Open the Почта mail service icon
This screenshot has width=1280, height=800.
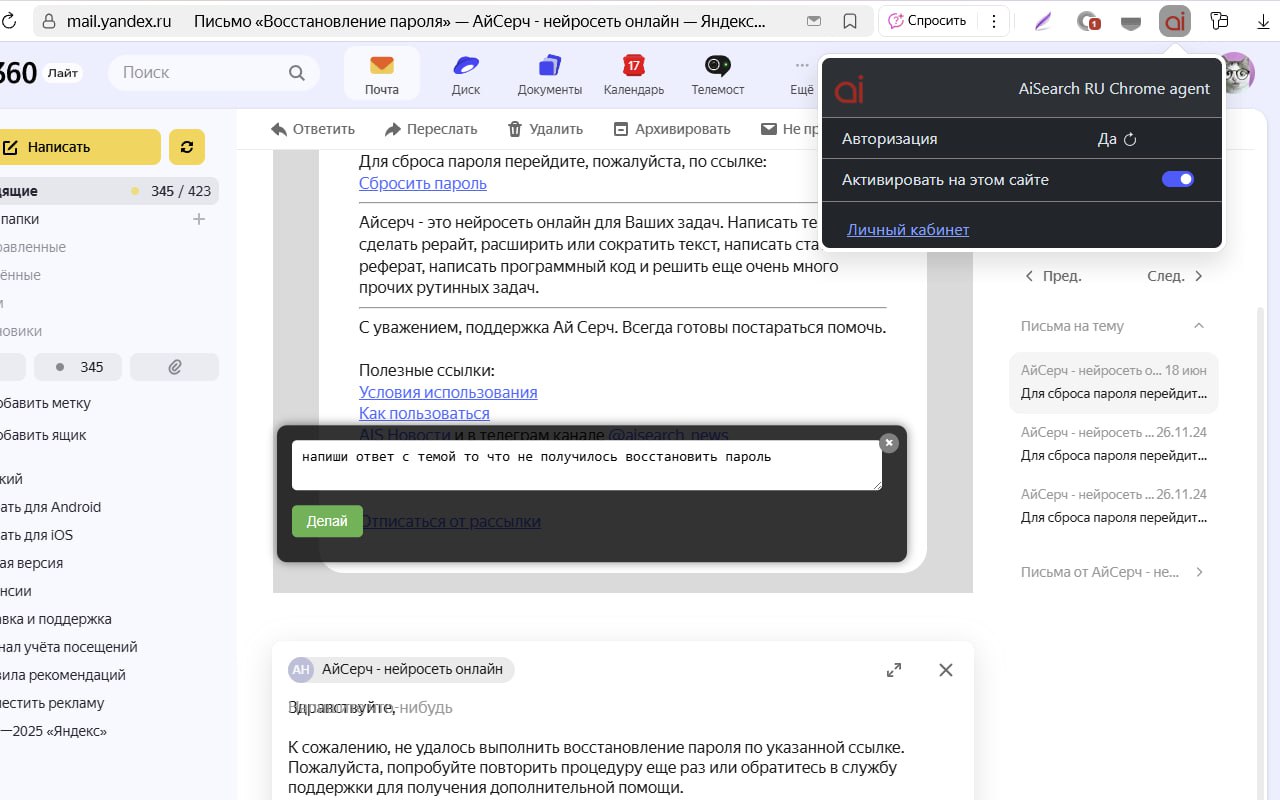coord(381,74)
